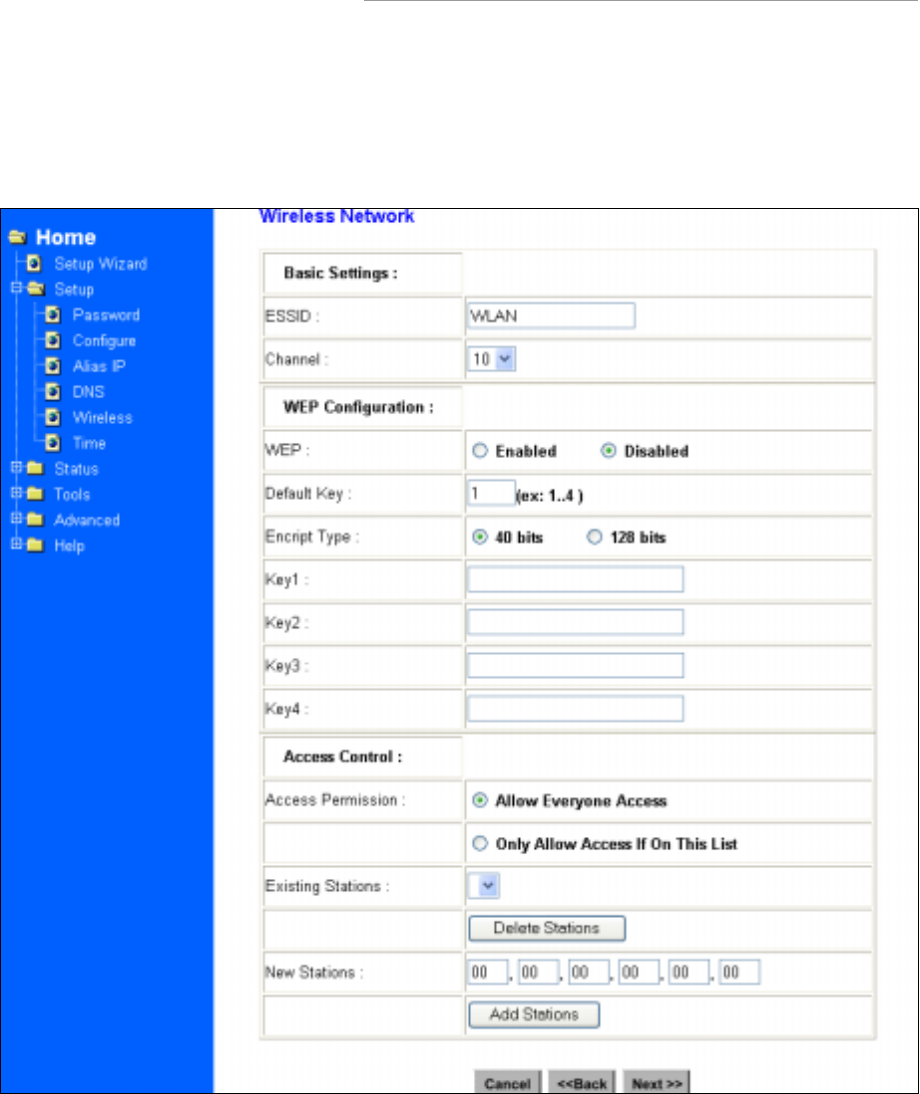
Task: Click the Delete Stations button
Action: [547, 929]
